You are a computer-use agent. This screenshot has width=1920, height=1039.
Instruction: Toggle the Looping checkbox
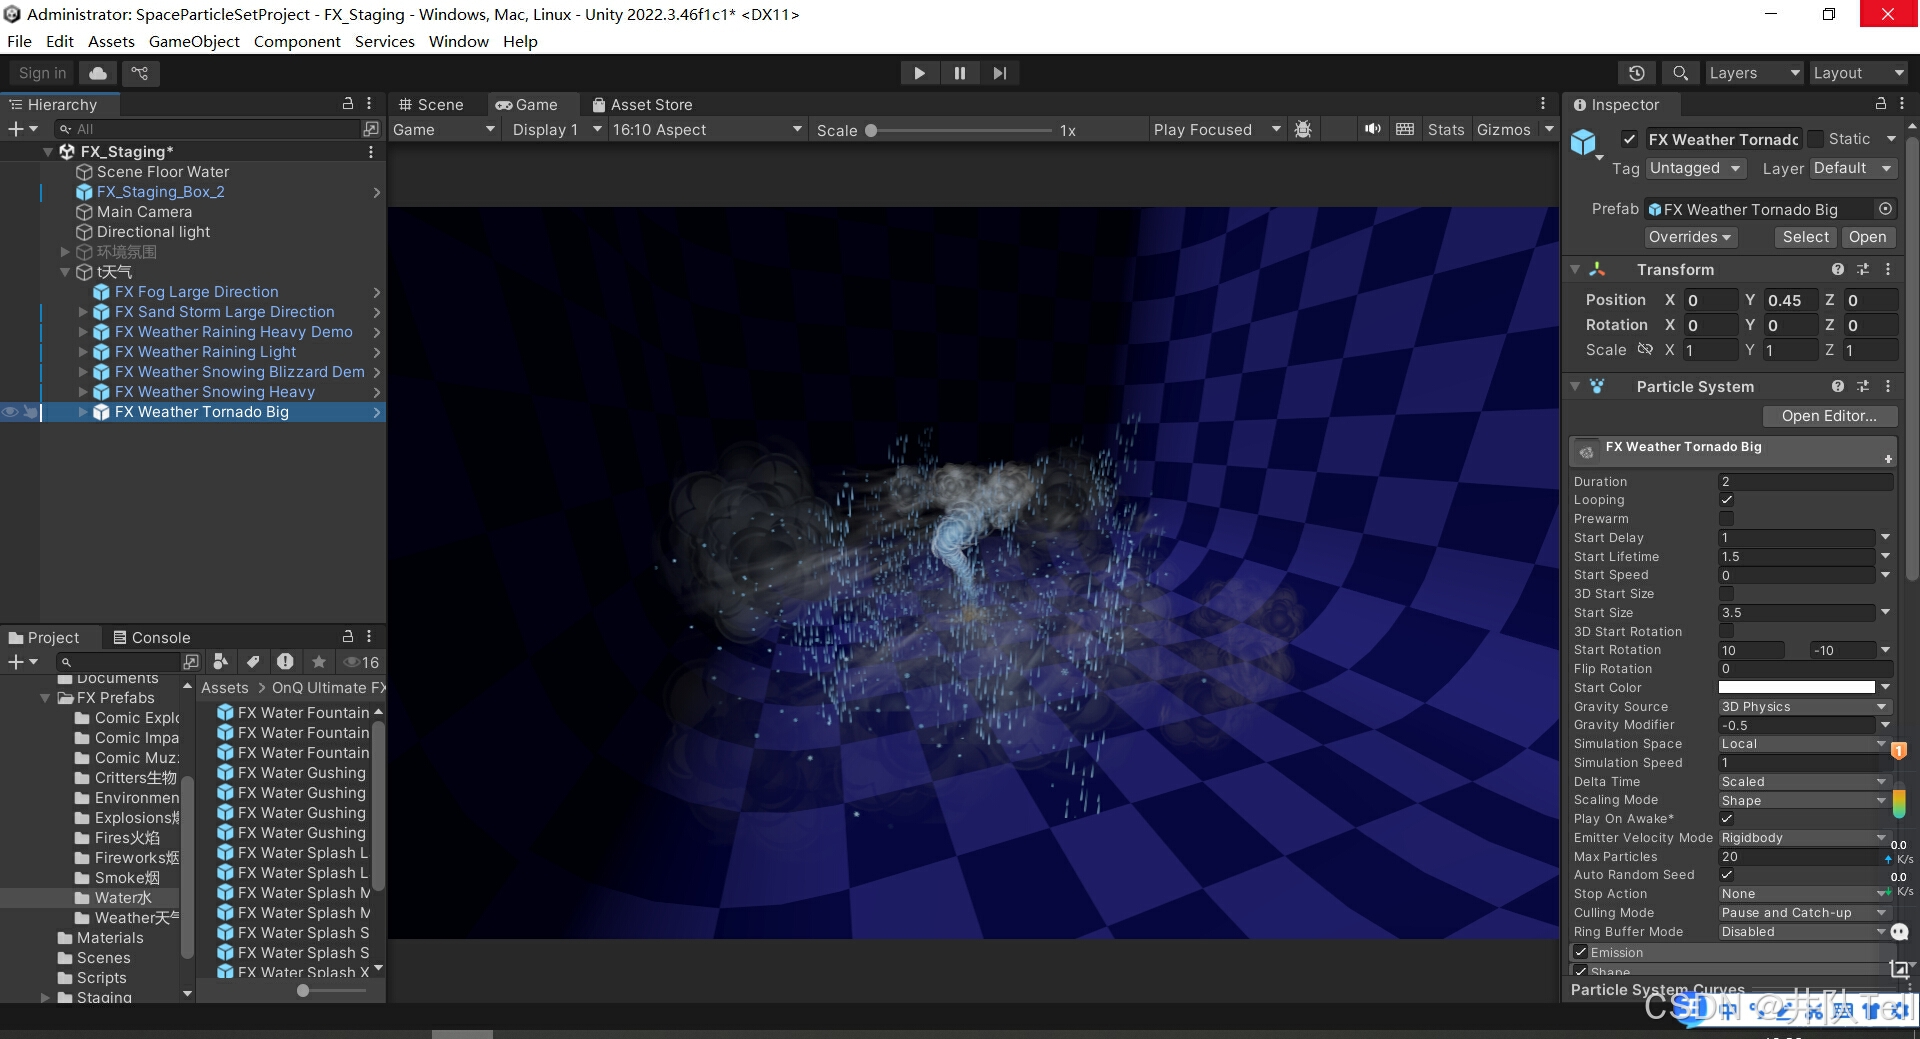coord(1726,500)
